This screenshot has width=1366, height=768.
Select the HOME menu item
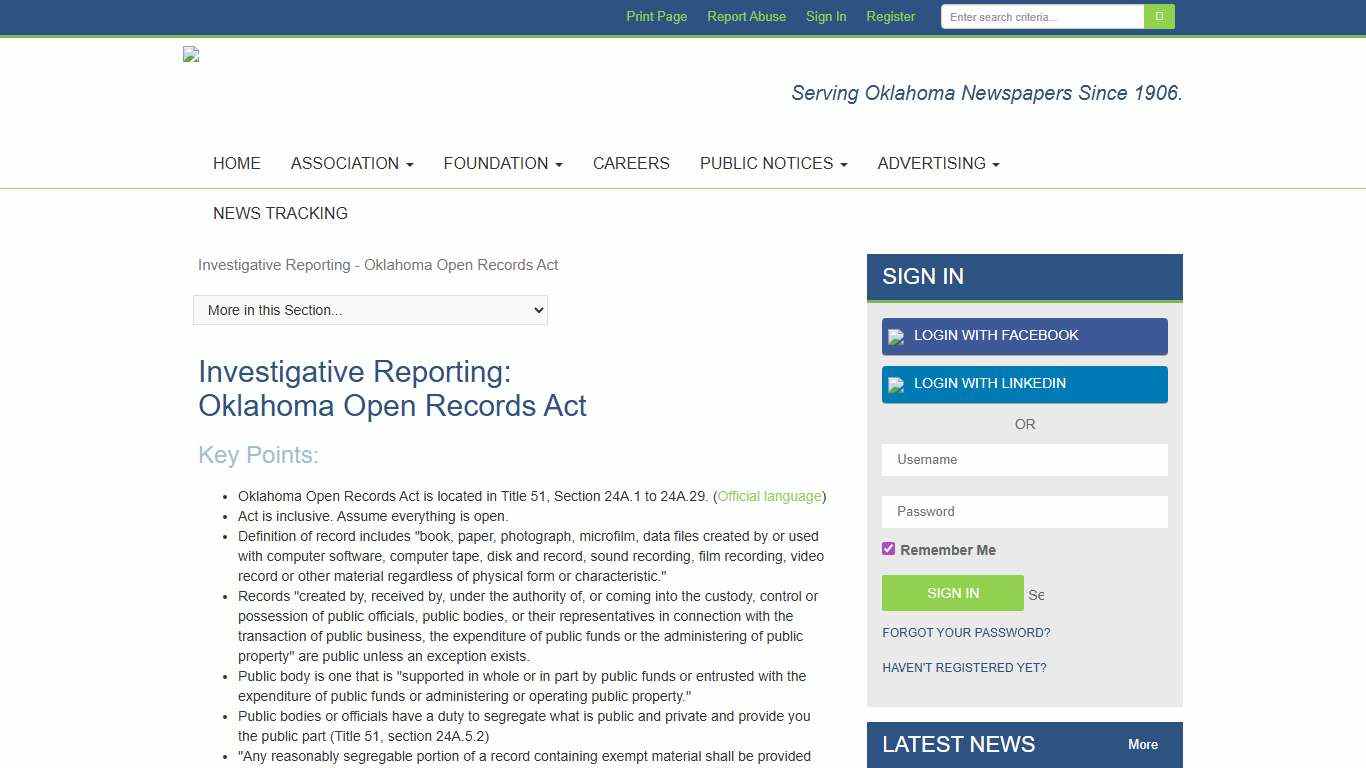[236, 163]
